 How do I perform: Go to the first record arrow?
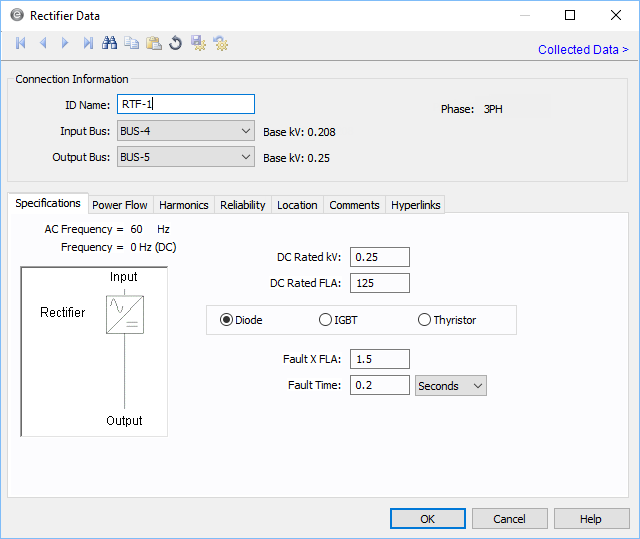[x=21, y=43]
